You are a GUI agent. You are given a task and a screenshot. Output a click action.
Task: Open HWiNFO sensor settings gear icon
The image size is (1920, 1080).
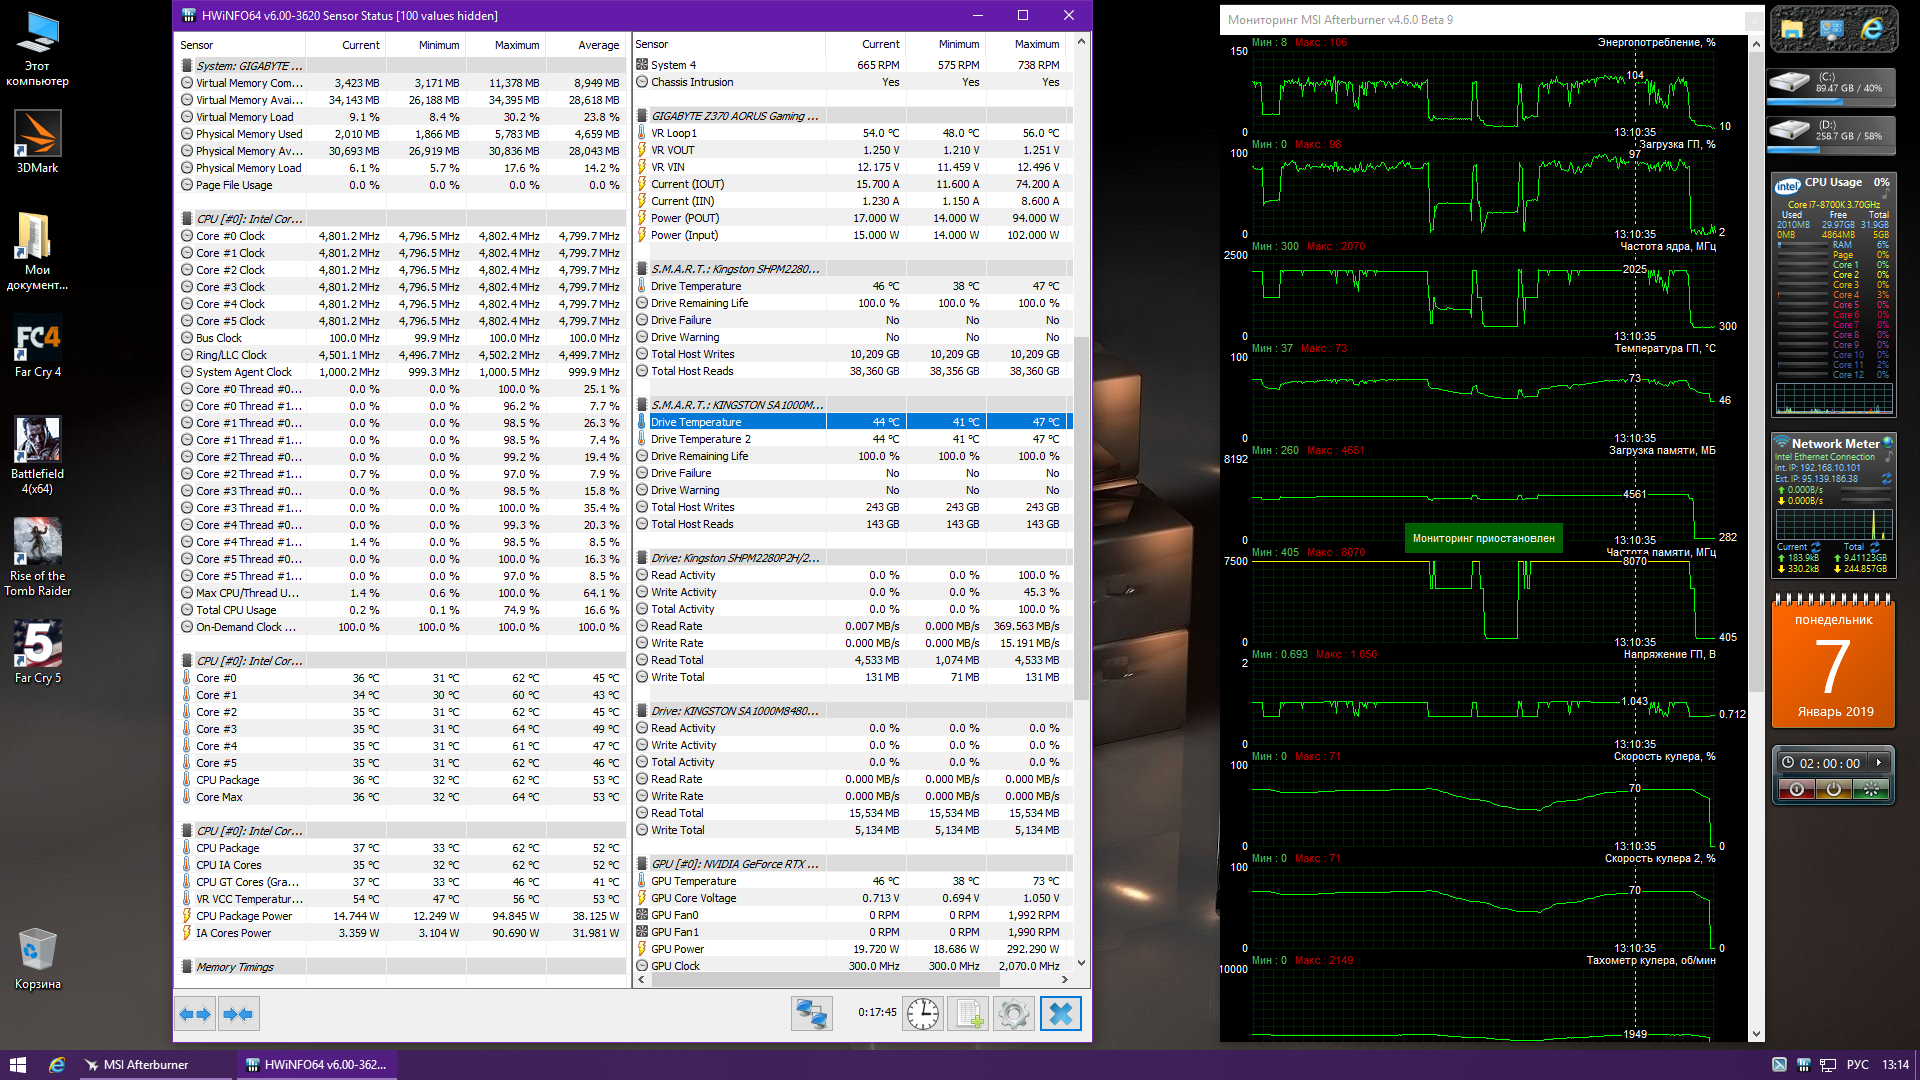click(1013, 1014)
